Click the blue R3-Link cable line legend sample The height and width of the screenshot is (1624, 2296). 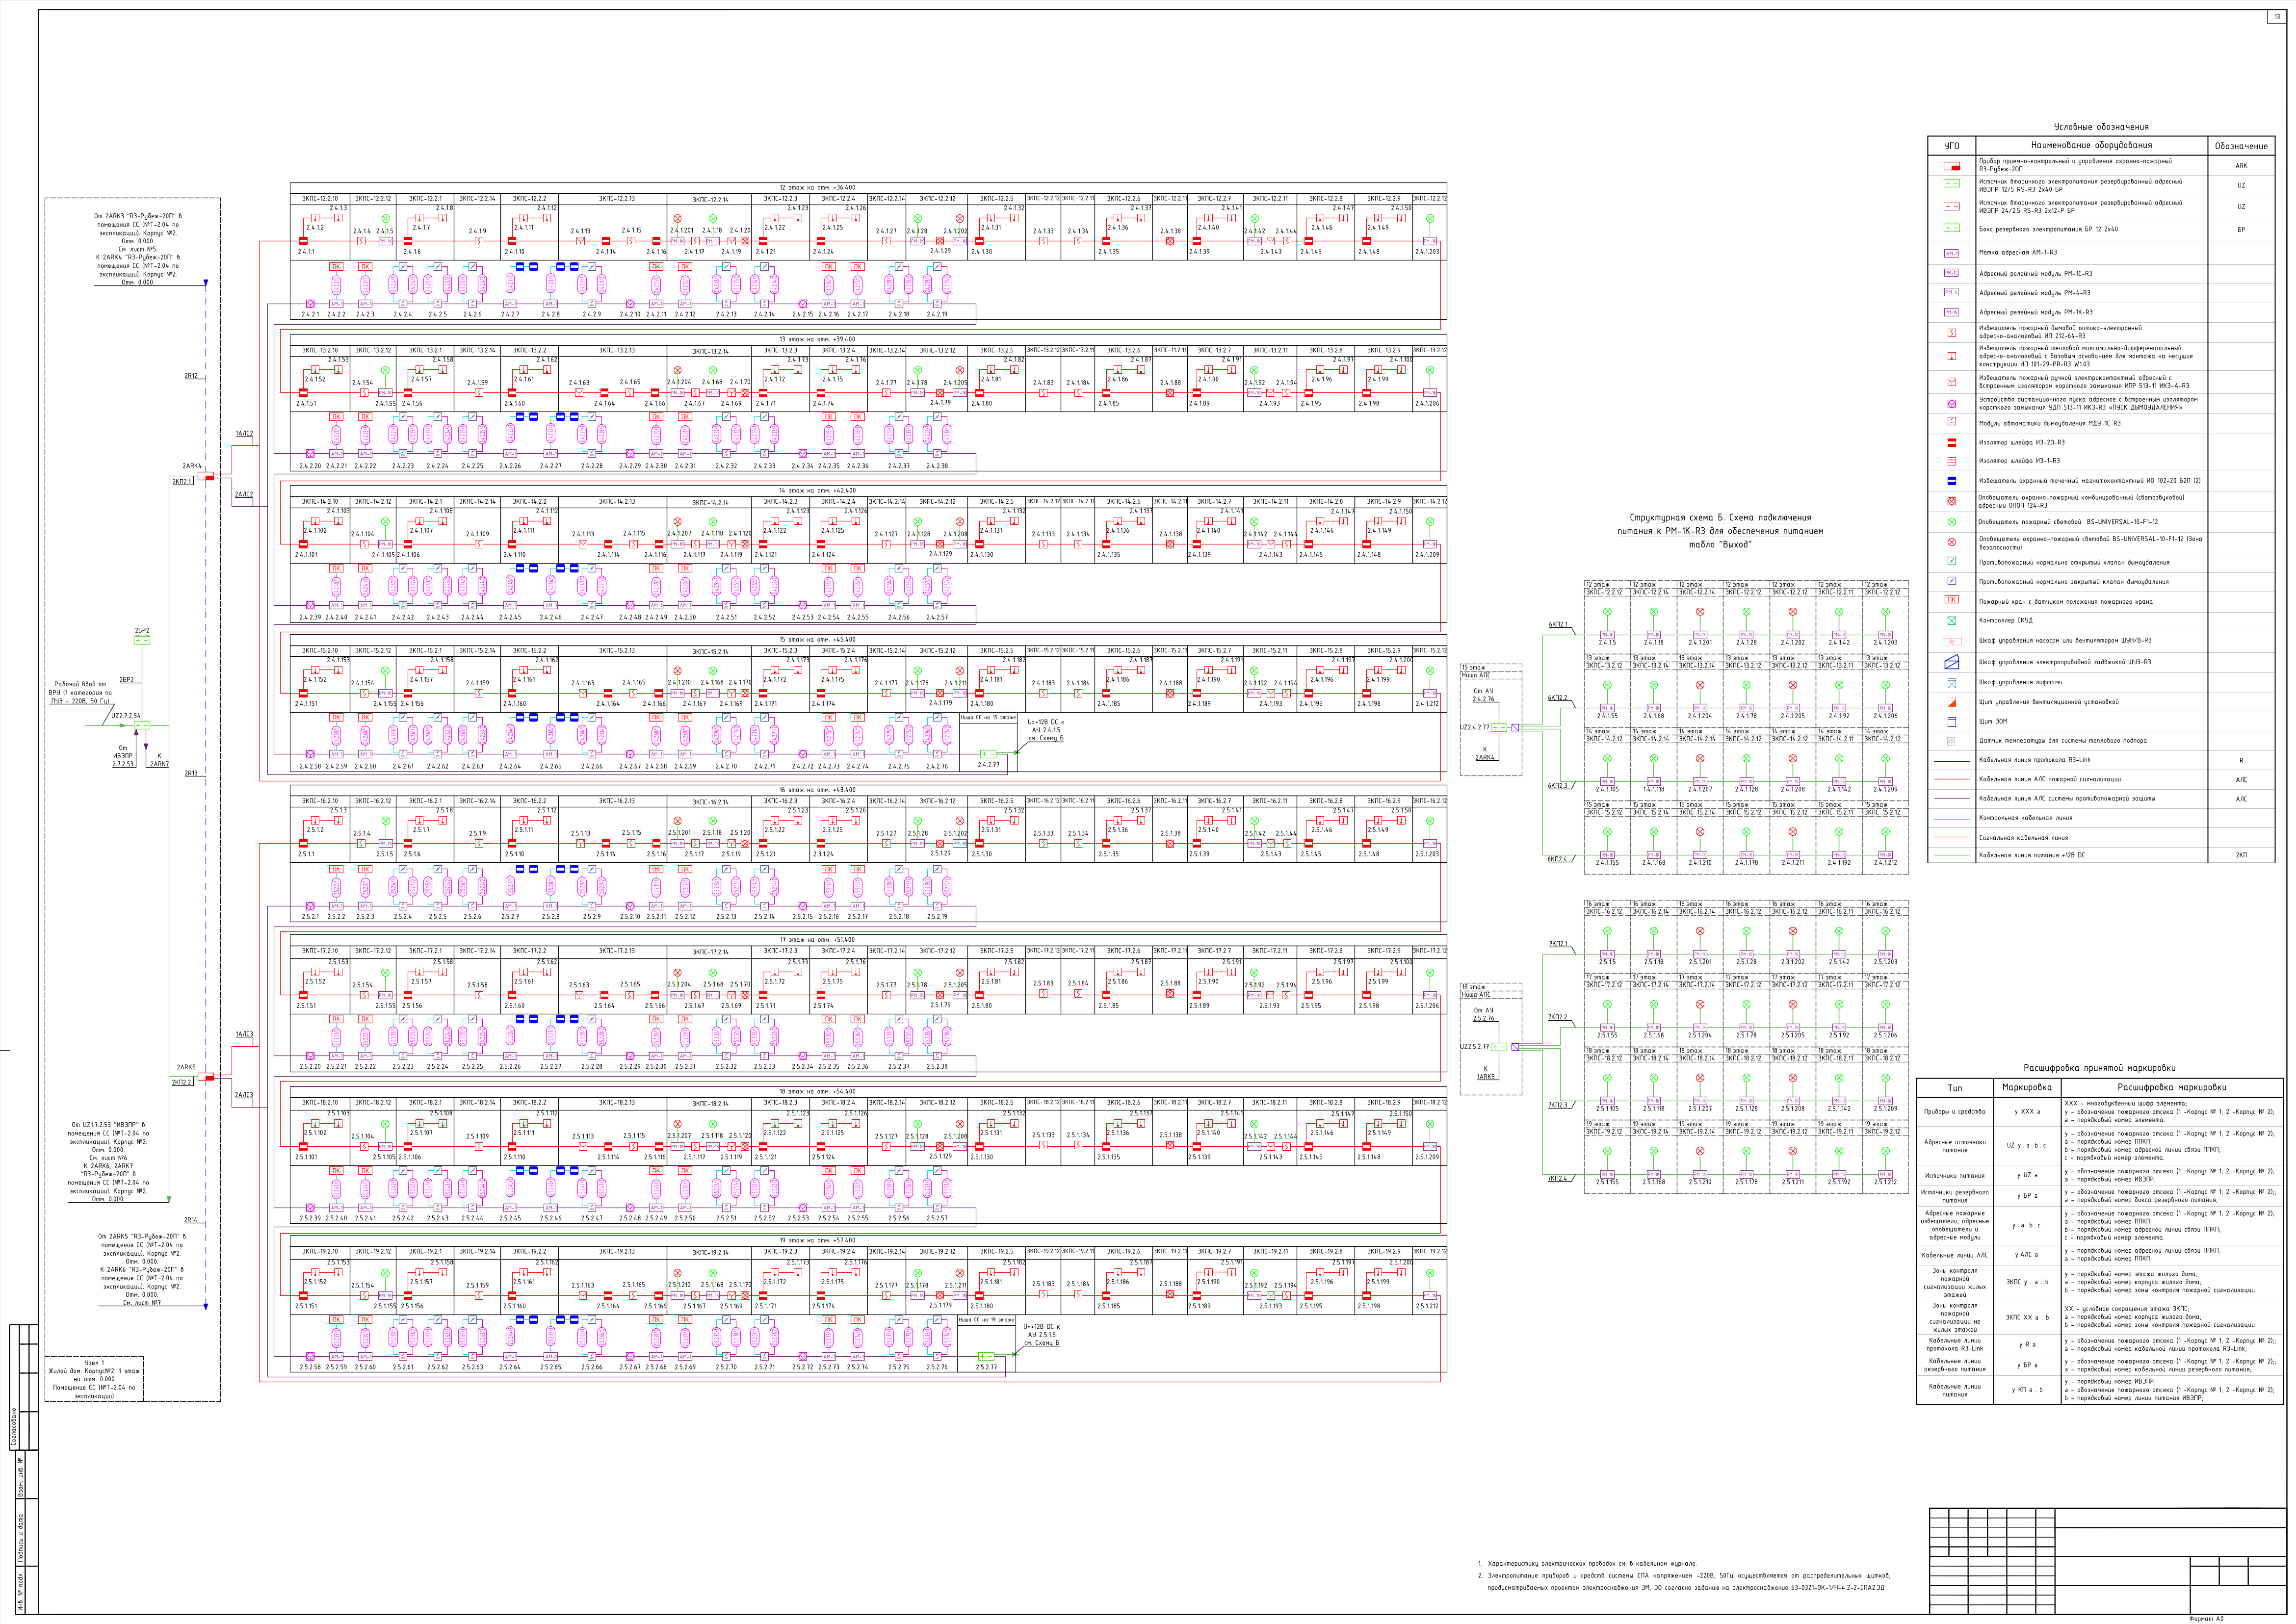(x=1951, y=761)
